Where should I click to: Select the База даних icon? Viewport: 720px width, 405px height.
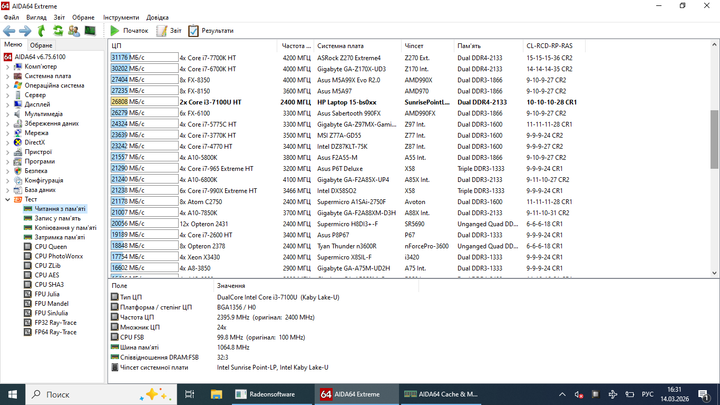[18, 190]
